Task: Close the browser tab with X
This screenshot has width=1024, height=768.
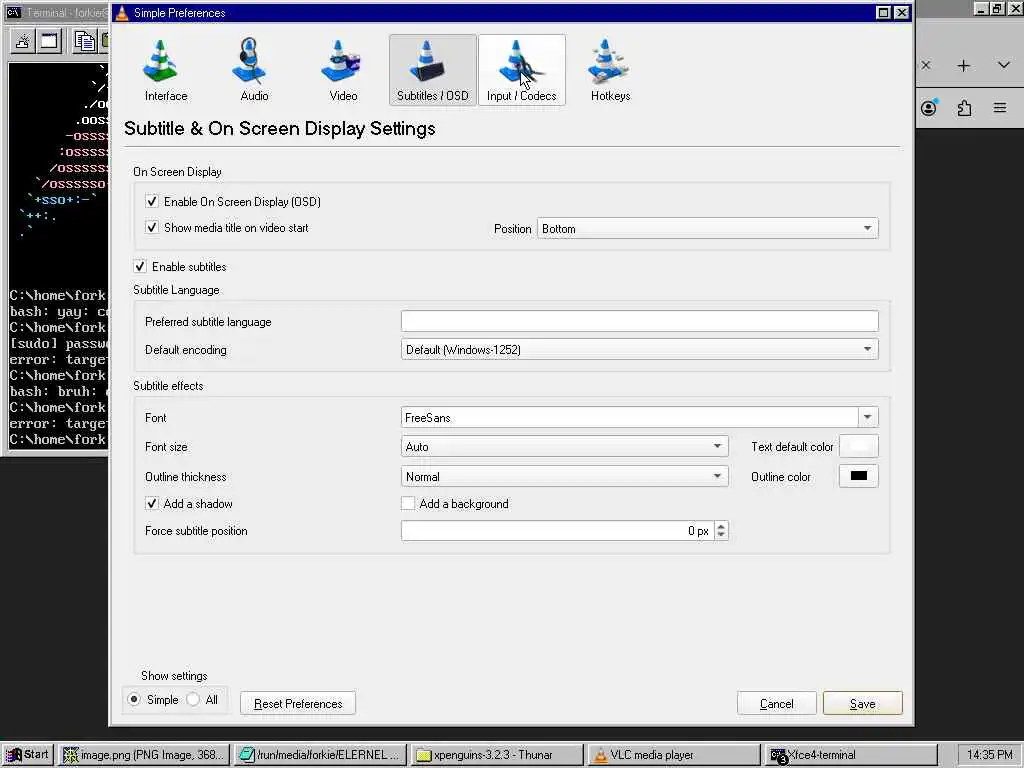Action: click(925, 65)
